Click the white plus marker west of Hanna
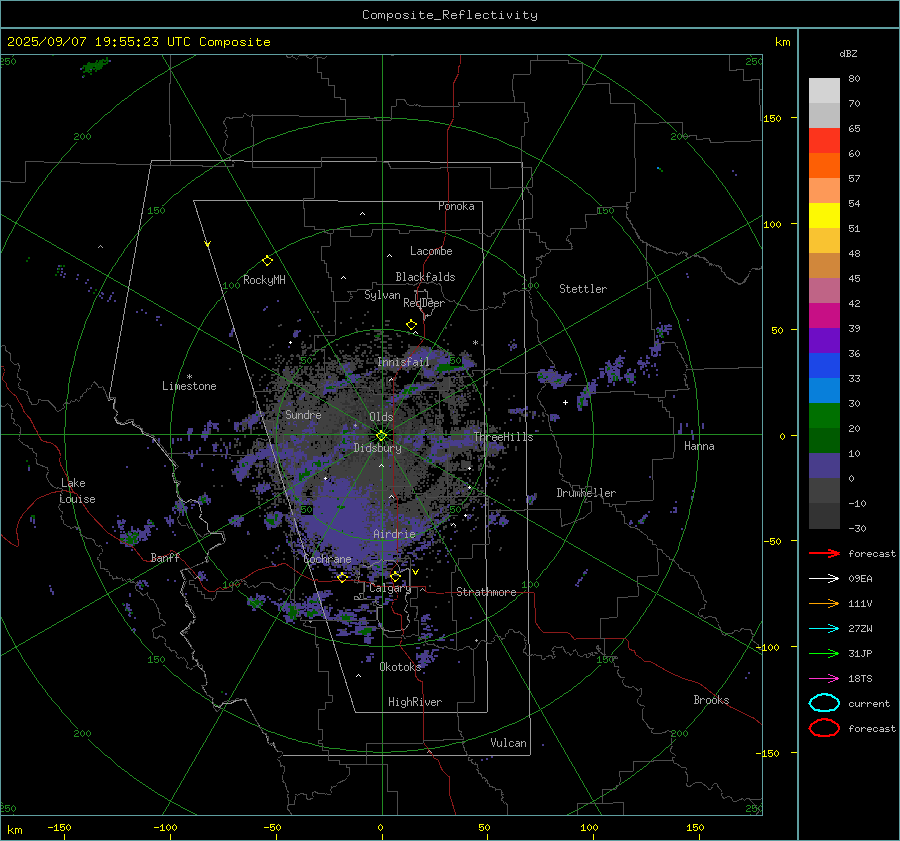Viewport: 900px width, 841px height. click(565, 402)
